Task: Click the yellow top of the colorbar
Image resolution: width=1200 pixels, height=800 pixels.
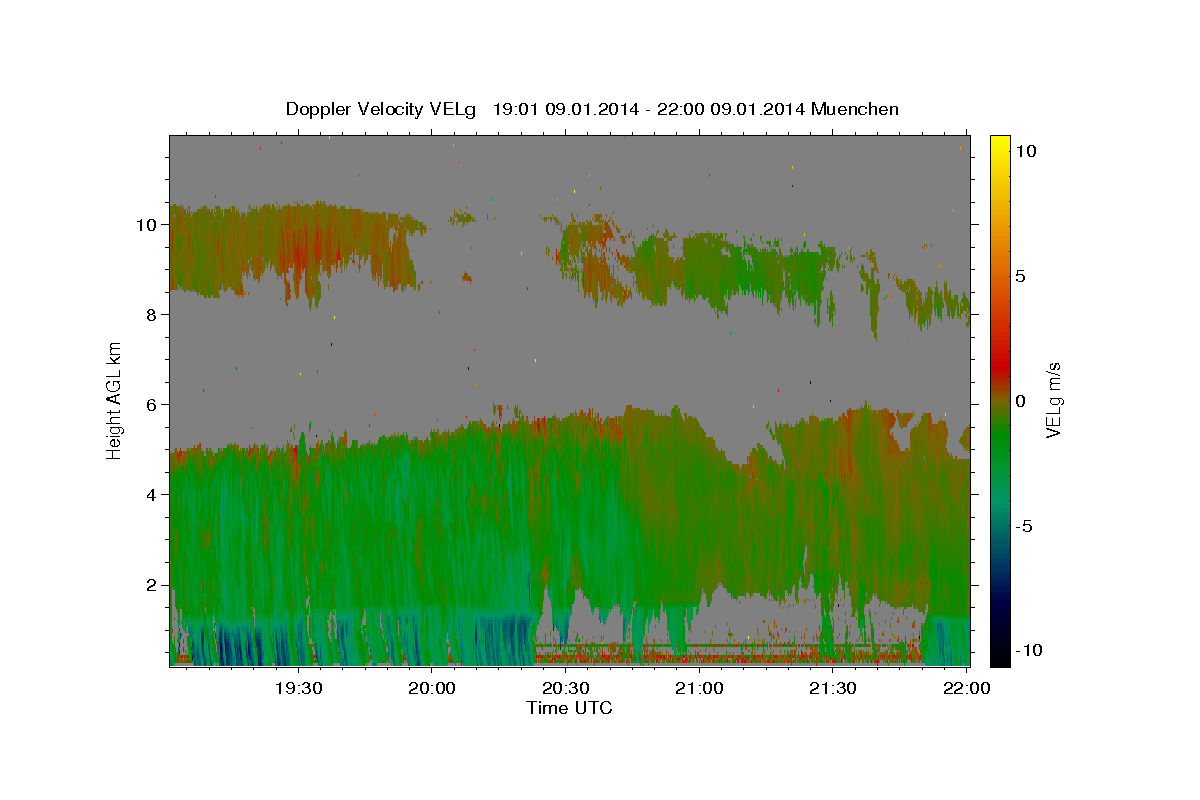Action: pyautogui.click(x=1000, y=145)
